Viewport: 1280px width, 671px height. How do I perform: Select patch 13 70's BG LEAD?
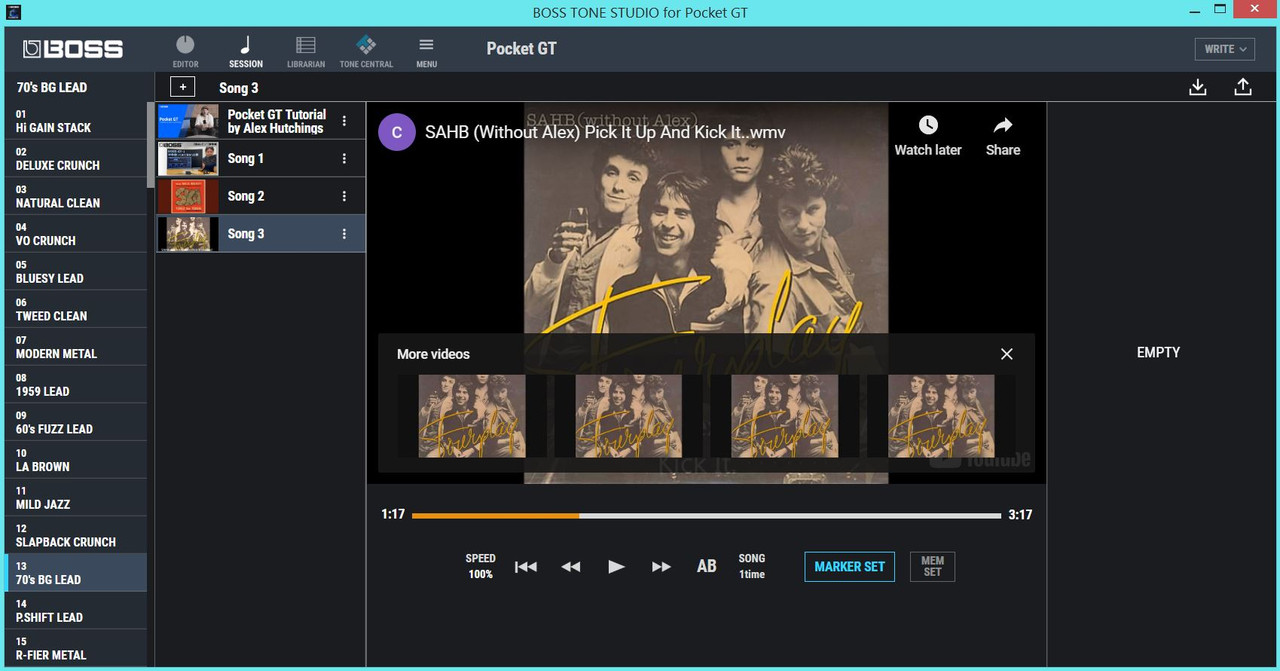tap(76, 573)
